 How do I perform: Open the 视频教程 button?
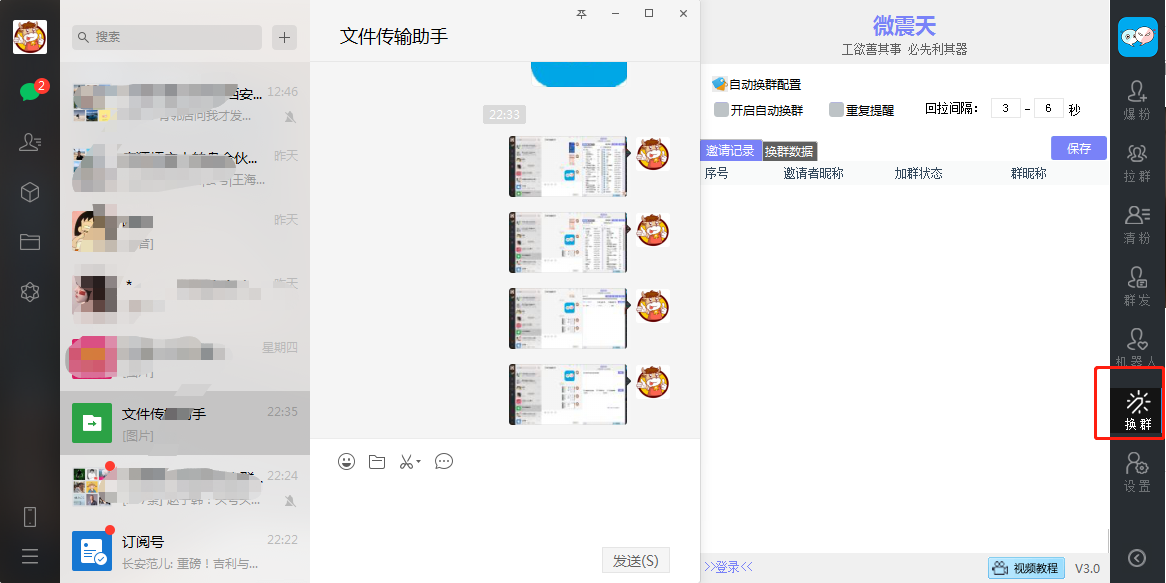pyautogui.click(x=1026, y=568)
